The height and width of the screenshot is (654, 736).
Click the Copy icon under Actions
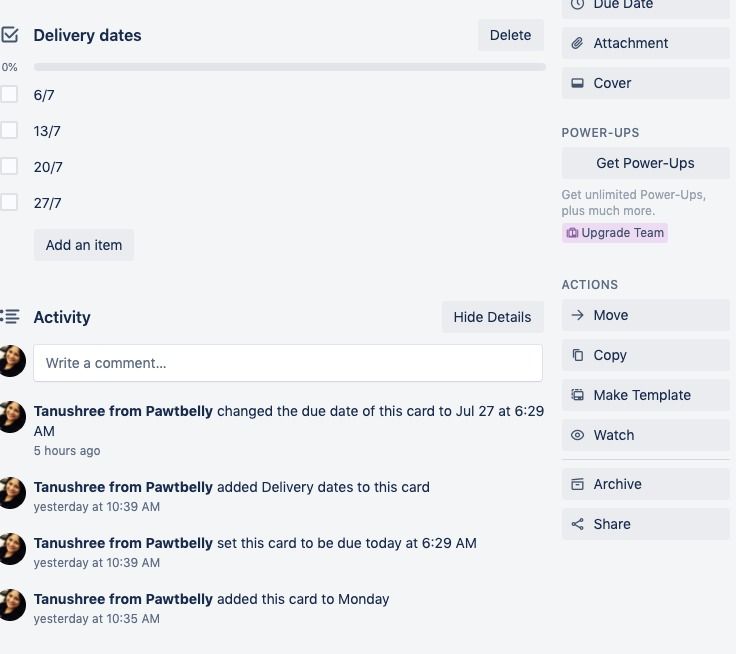pos(577,355)
